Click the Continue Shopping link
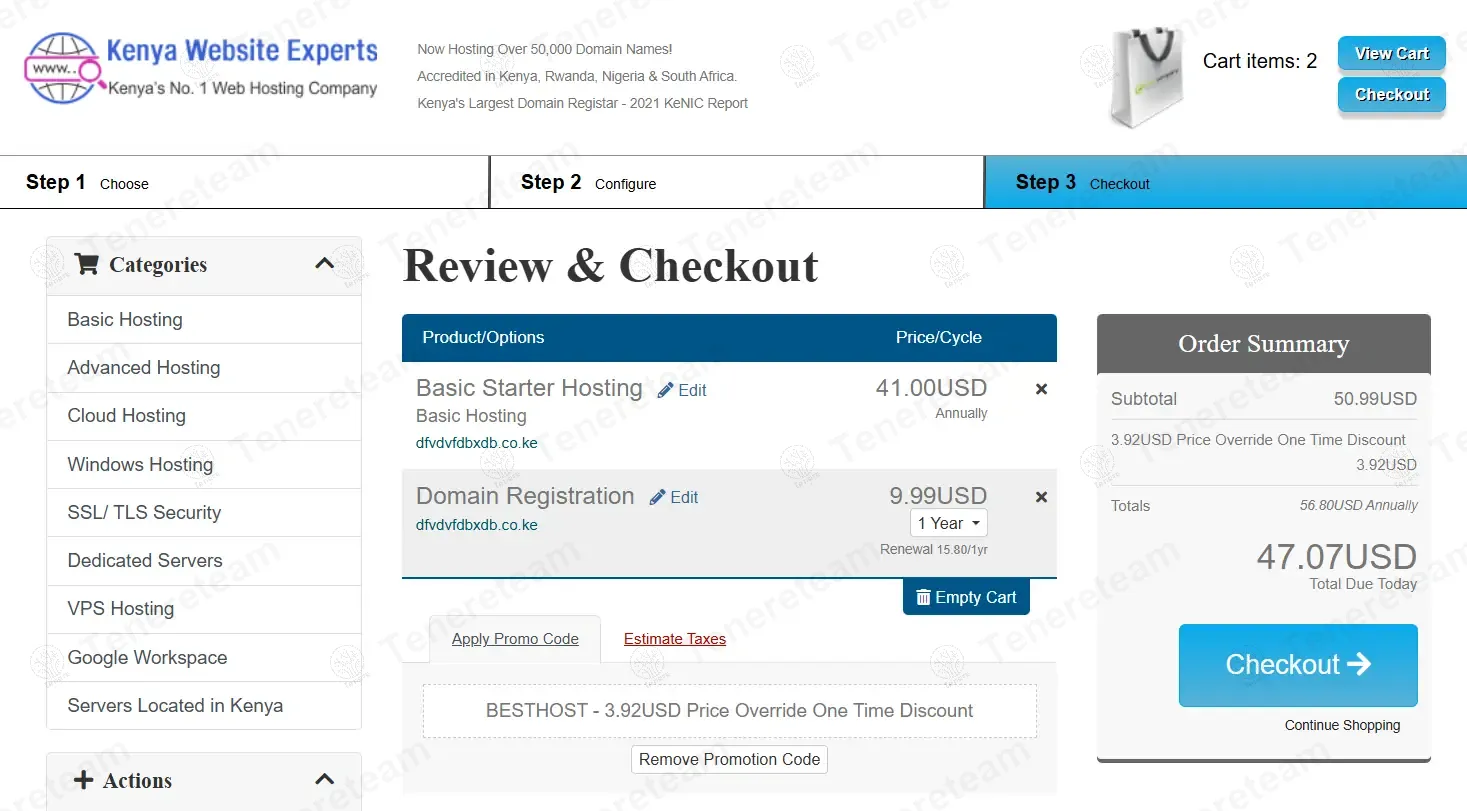 (1342, 725)
